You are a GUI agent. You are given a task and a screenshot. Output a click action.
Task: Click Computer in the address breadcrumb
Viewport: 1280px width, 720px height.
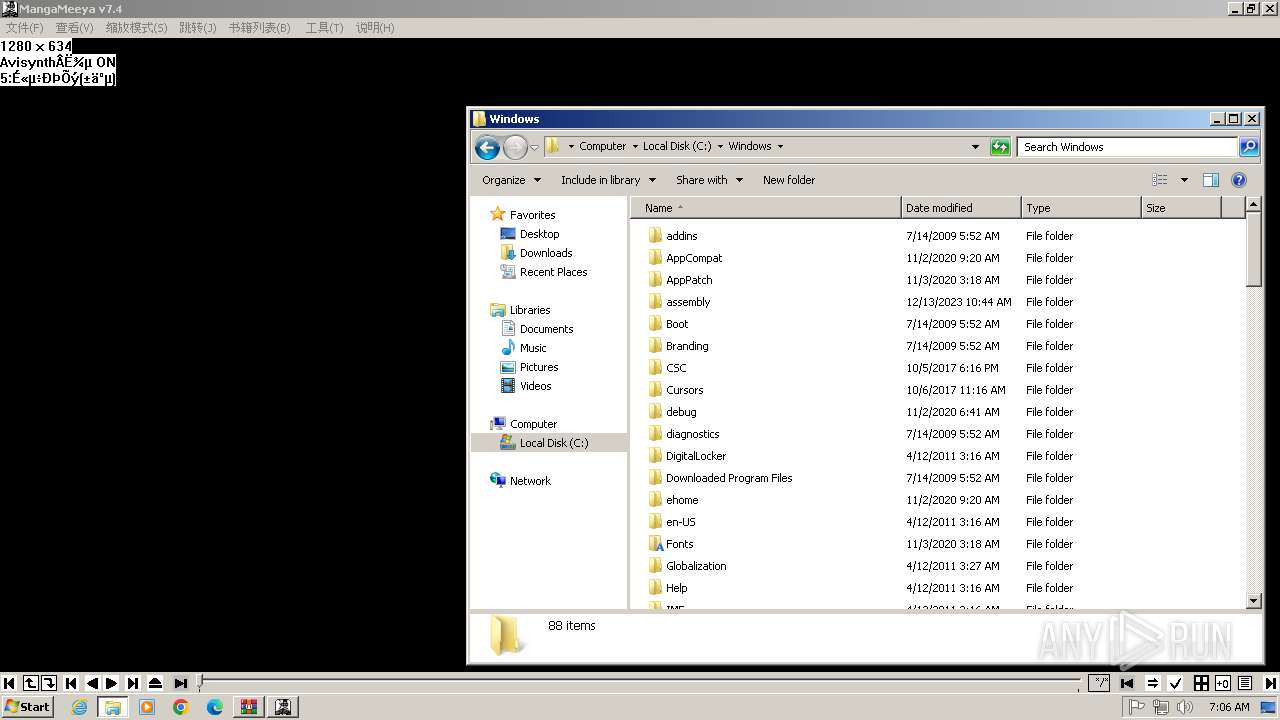pyautogui.click(x=602, y=146)
